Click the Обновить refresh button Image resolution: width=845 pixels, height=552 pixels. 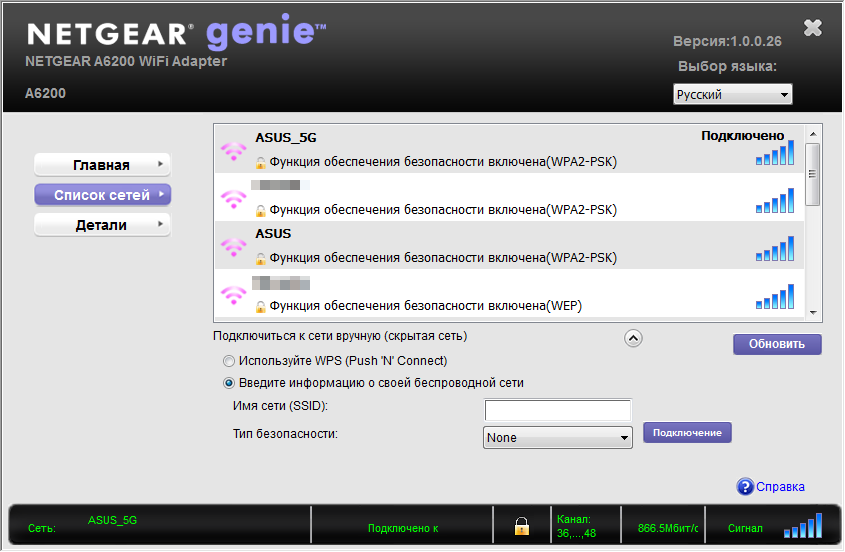pos(777,344)
